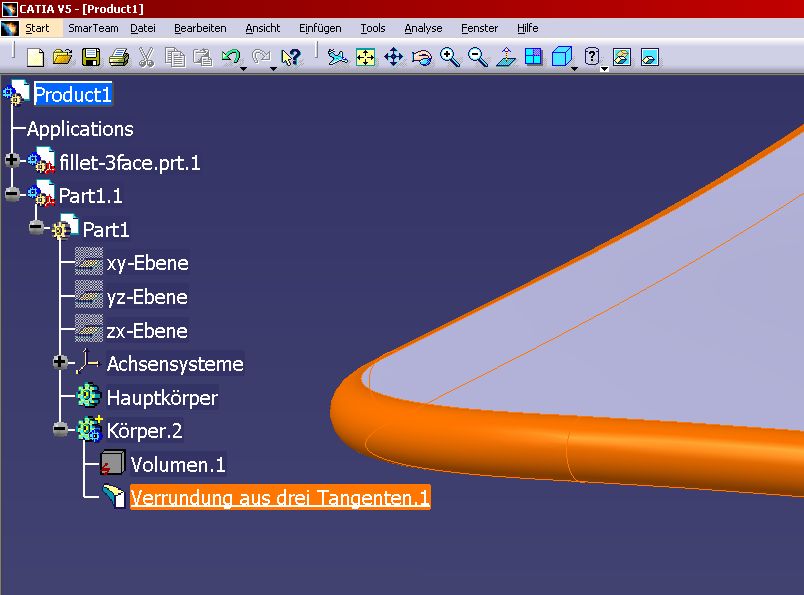Select Verrundung aus drei Tangenten.1
Image resolution: width=804 pixels, height=595 pixels.
pos(280,498)
